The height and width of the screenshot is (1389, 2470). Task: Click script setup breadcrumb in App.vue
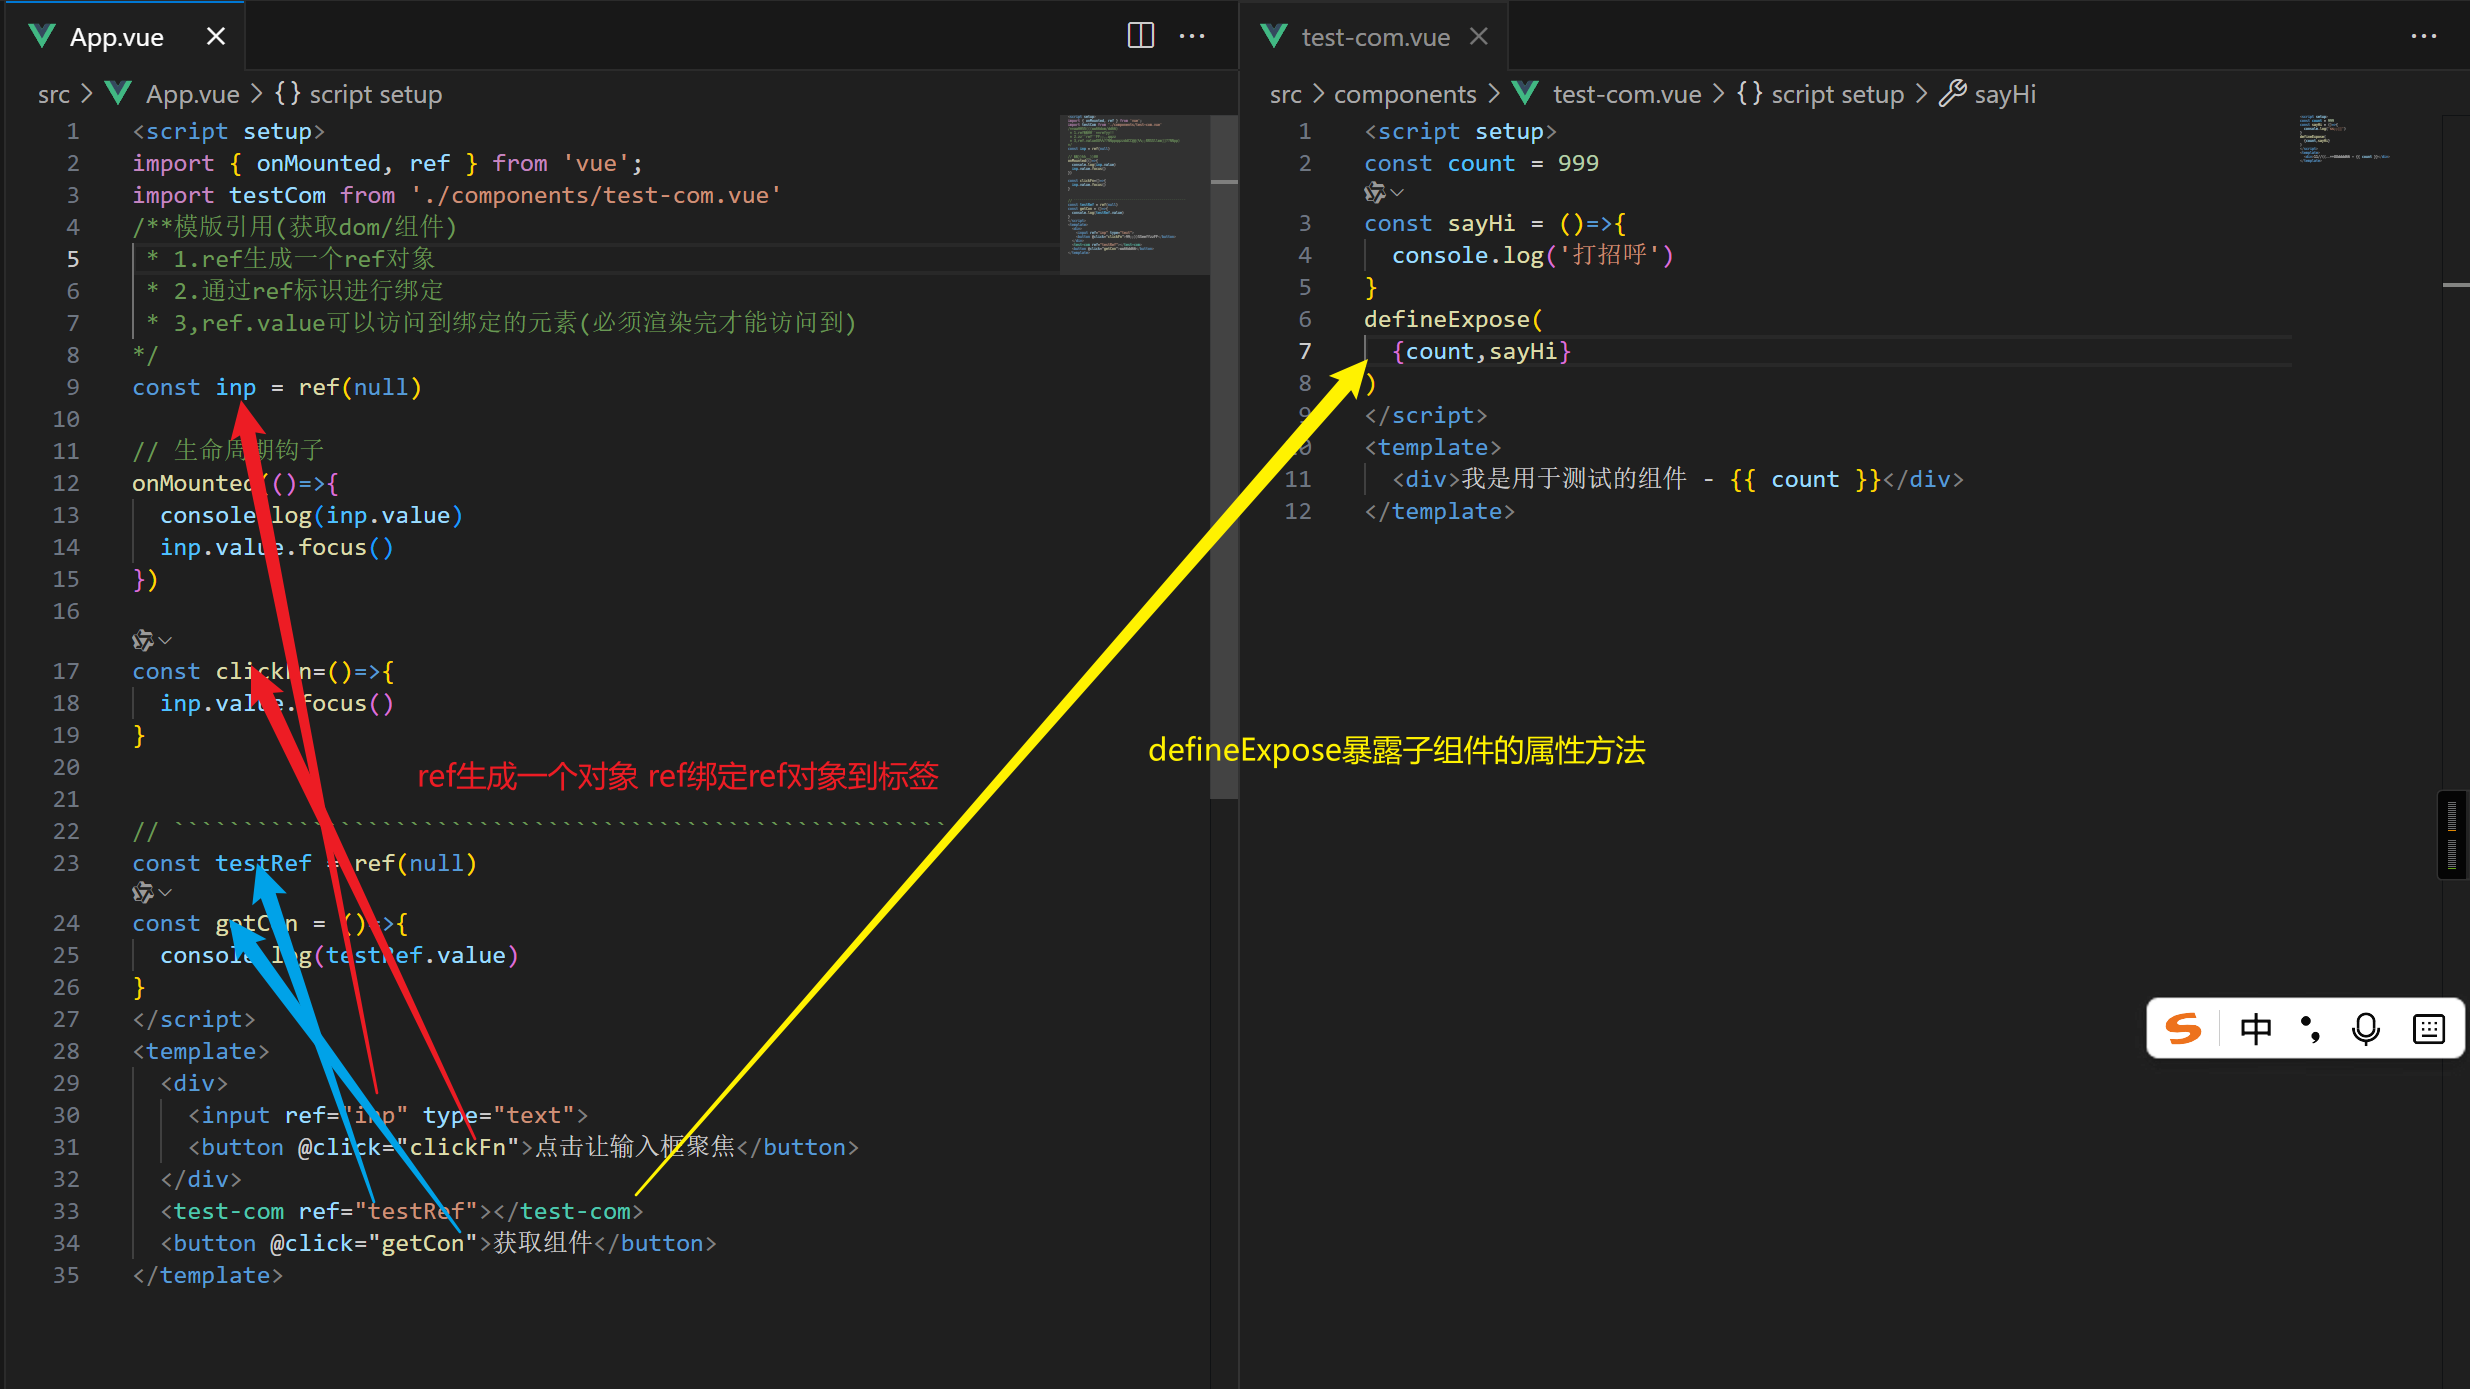[x=374, y=94]
